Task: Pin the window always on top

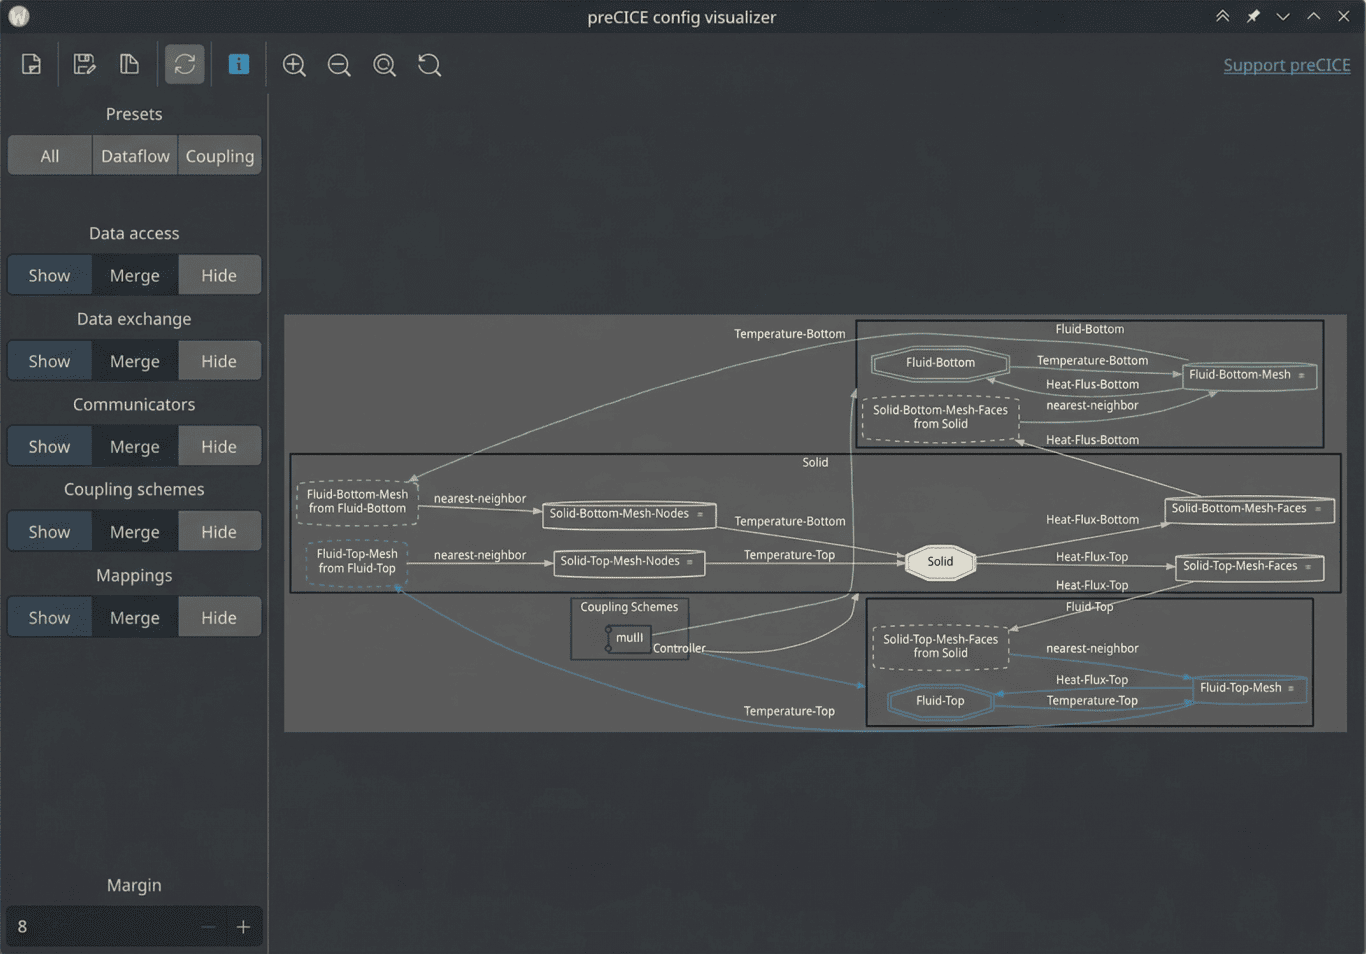Action: click(1252, 16)
